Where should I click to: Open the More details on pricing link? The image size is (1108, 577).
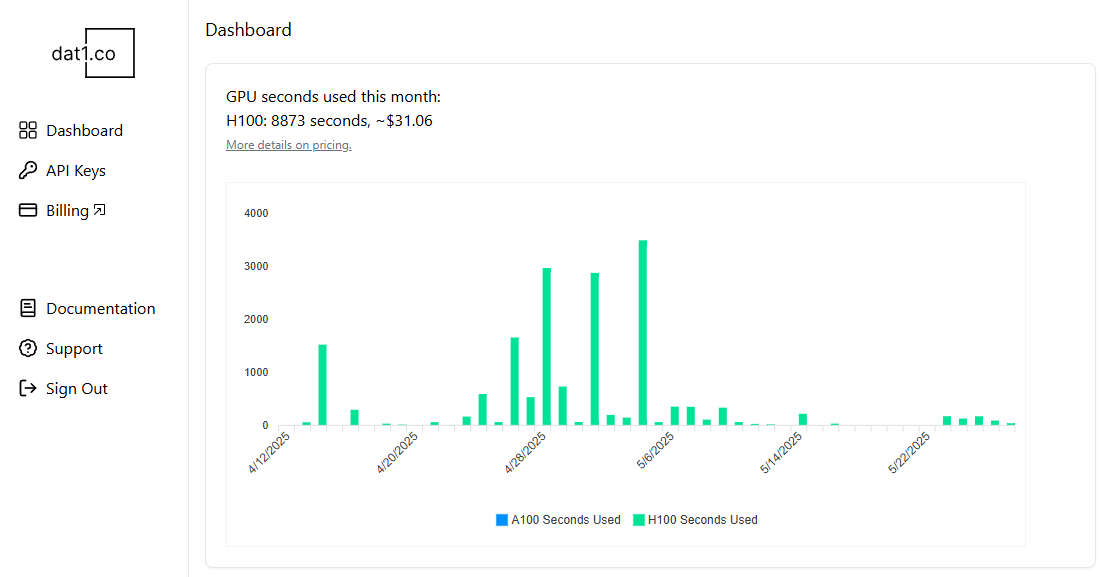[288, 145]
